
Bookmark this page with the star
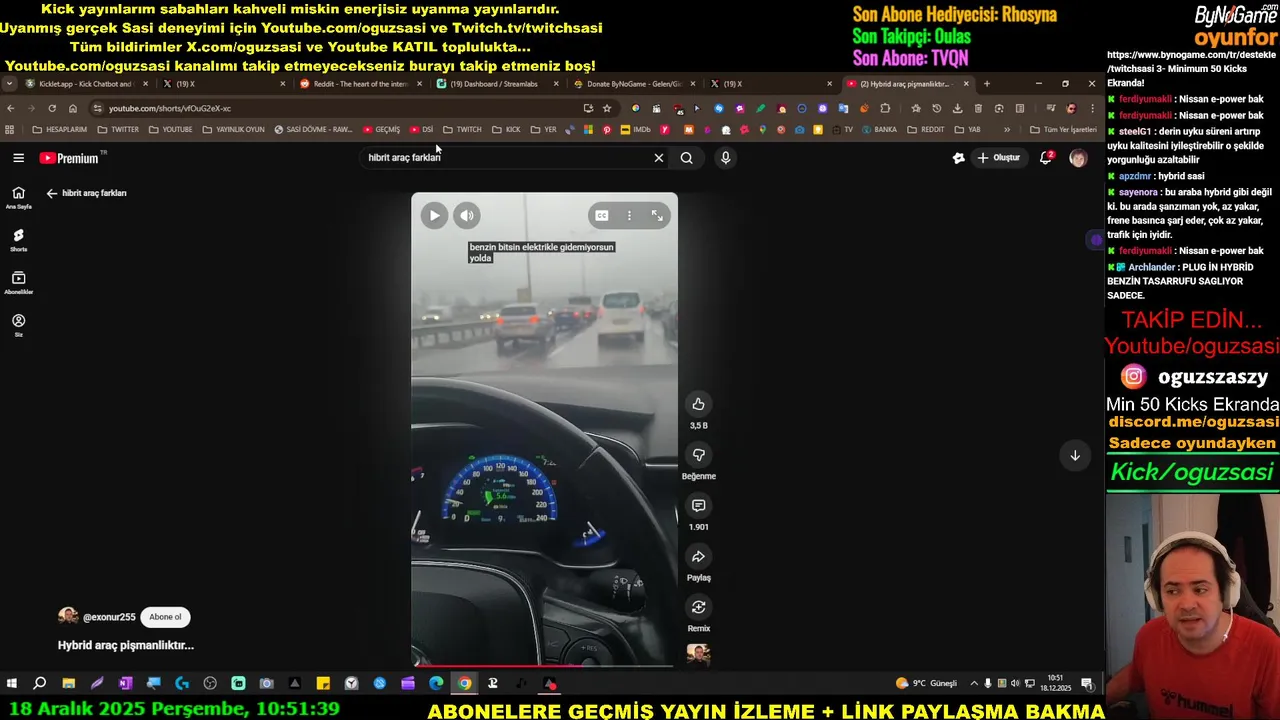pos(607,108)
